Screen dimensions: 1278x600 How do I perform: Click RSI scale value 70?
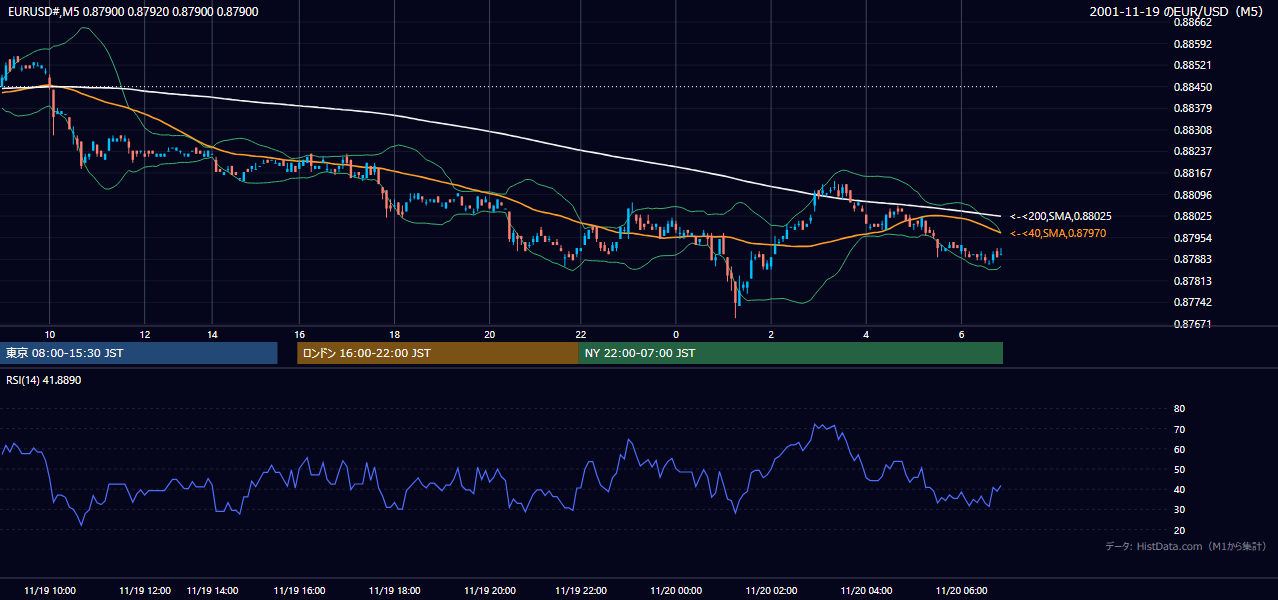pyautogui.click(x=1179, y=430)
